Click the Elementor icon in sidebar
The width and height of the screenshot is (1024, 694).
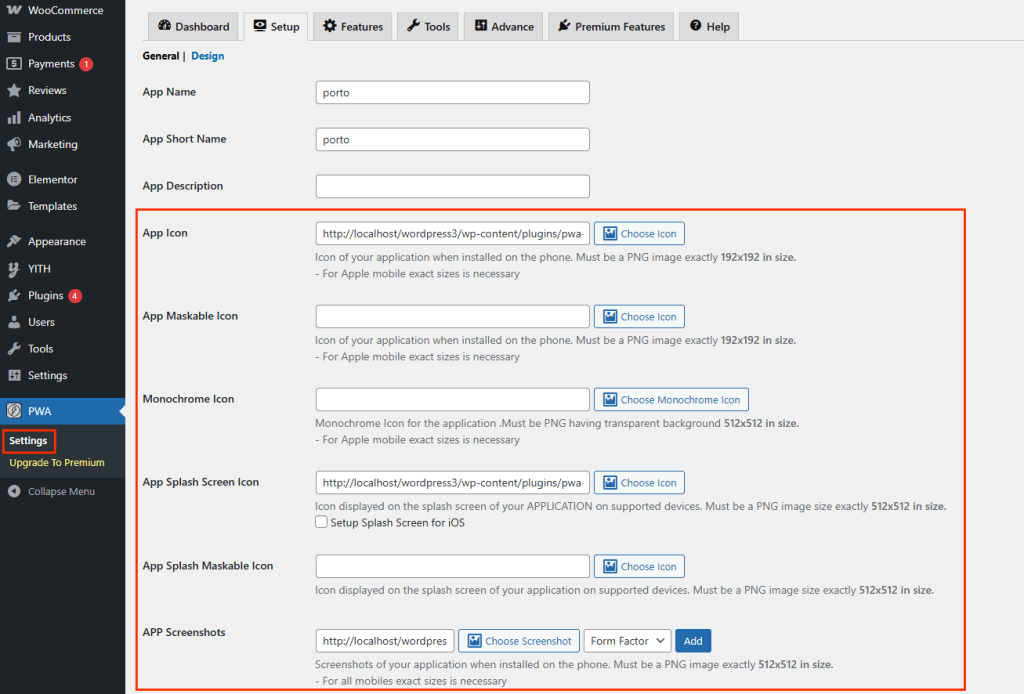pos(14,180)
